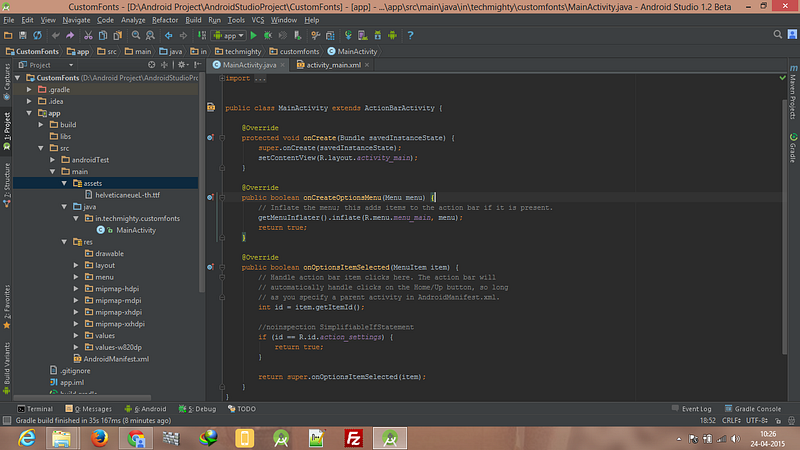The height and width of the screenshot is (450, 800).
Task: Close the activity_main.xml tab
Action: (367, 65)
